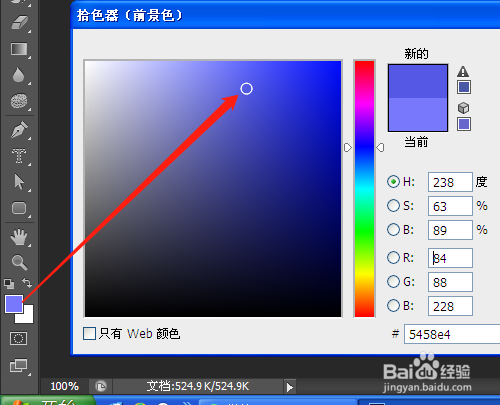
Task: Select the Rounded Rectangle shape tool
Action: (x=19, y=208)
